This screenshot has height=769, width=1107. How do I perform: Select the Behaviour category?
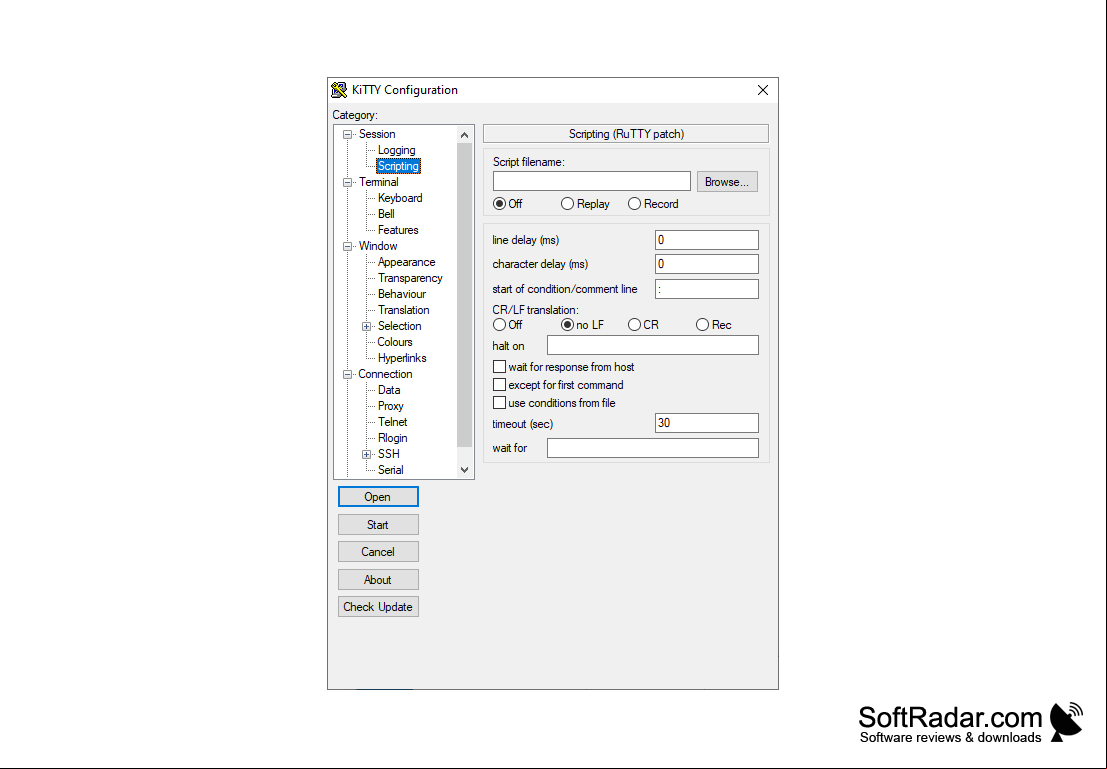[x=402, y=294]
